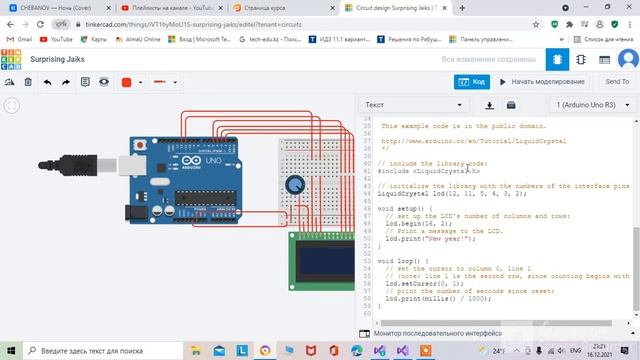Open the Office app from the taskbar
640x360 pixels.
coord(334,351)
